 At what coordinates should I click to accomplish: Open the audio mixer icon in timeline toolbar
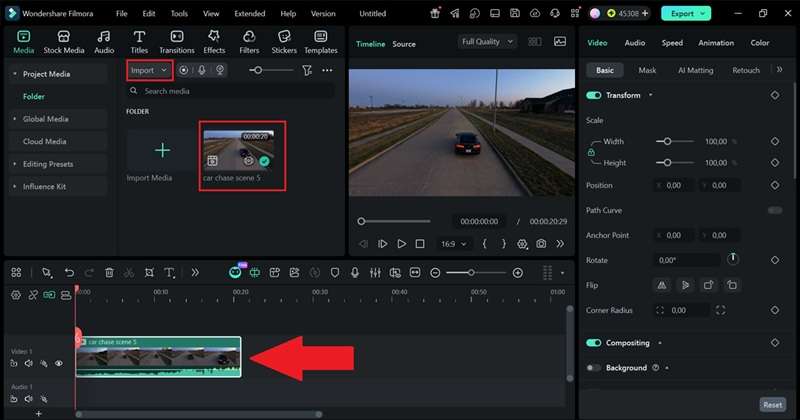375,273
